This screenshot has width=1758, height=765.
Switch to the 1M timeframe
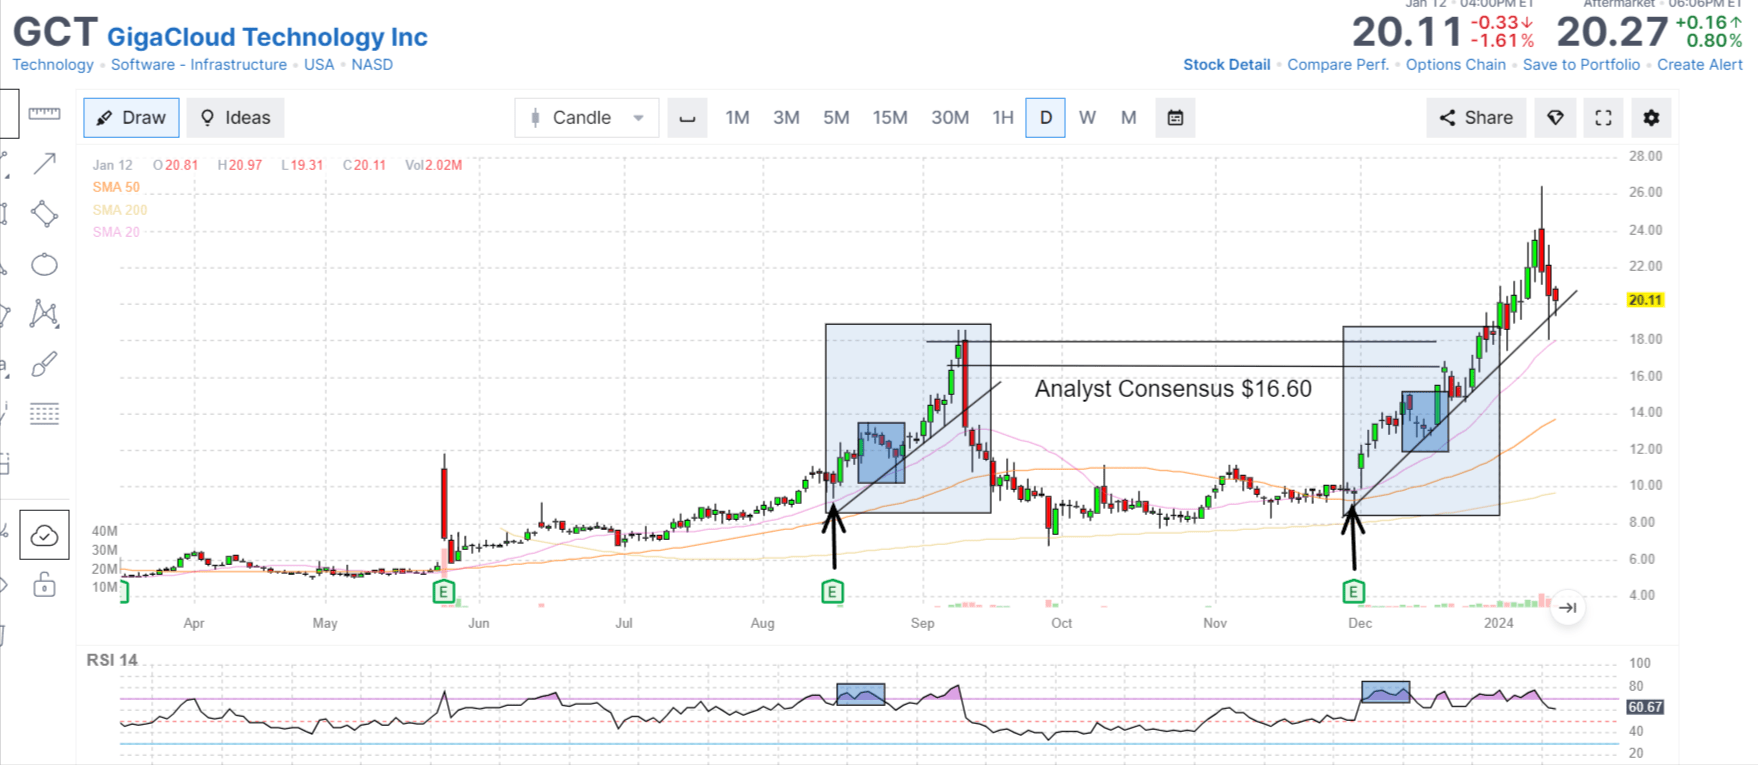click(737, 118)
